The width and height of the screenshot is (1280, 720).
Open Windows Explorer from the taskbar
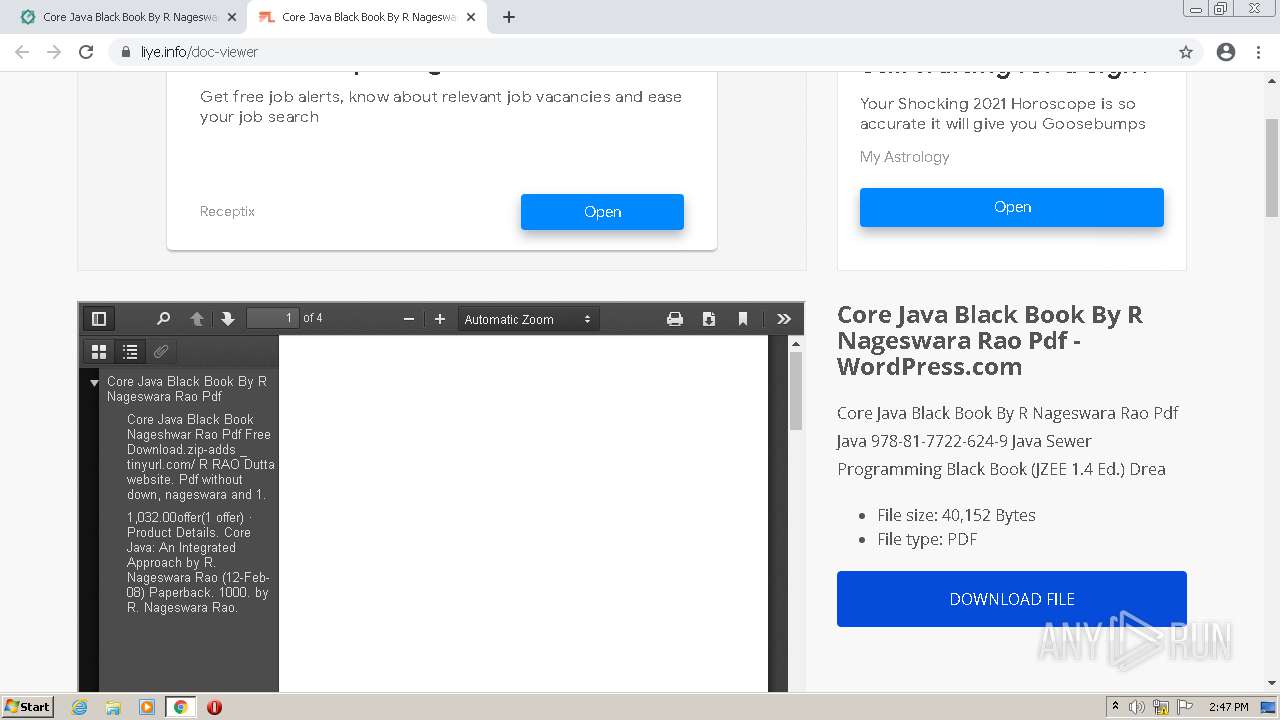(113, 707)
